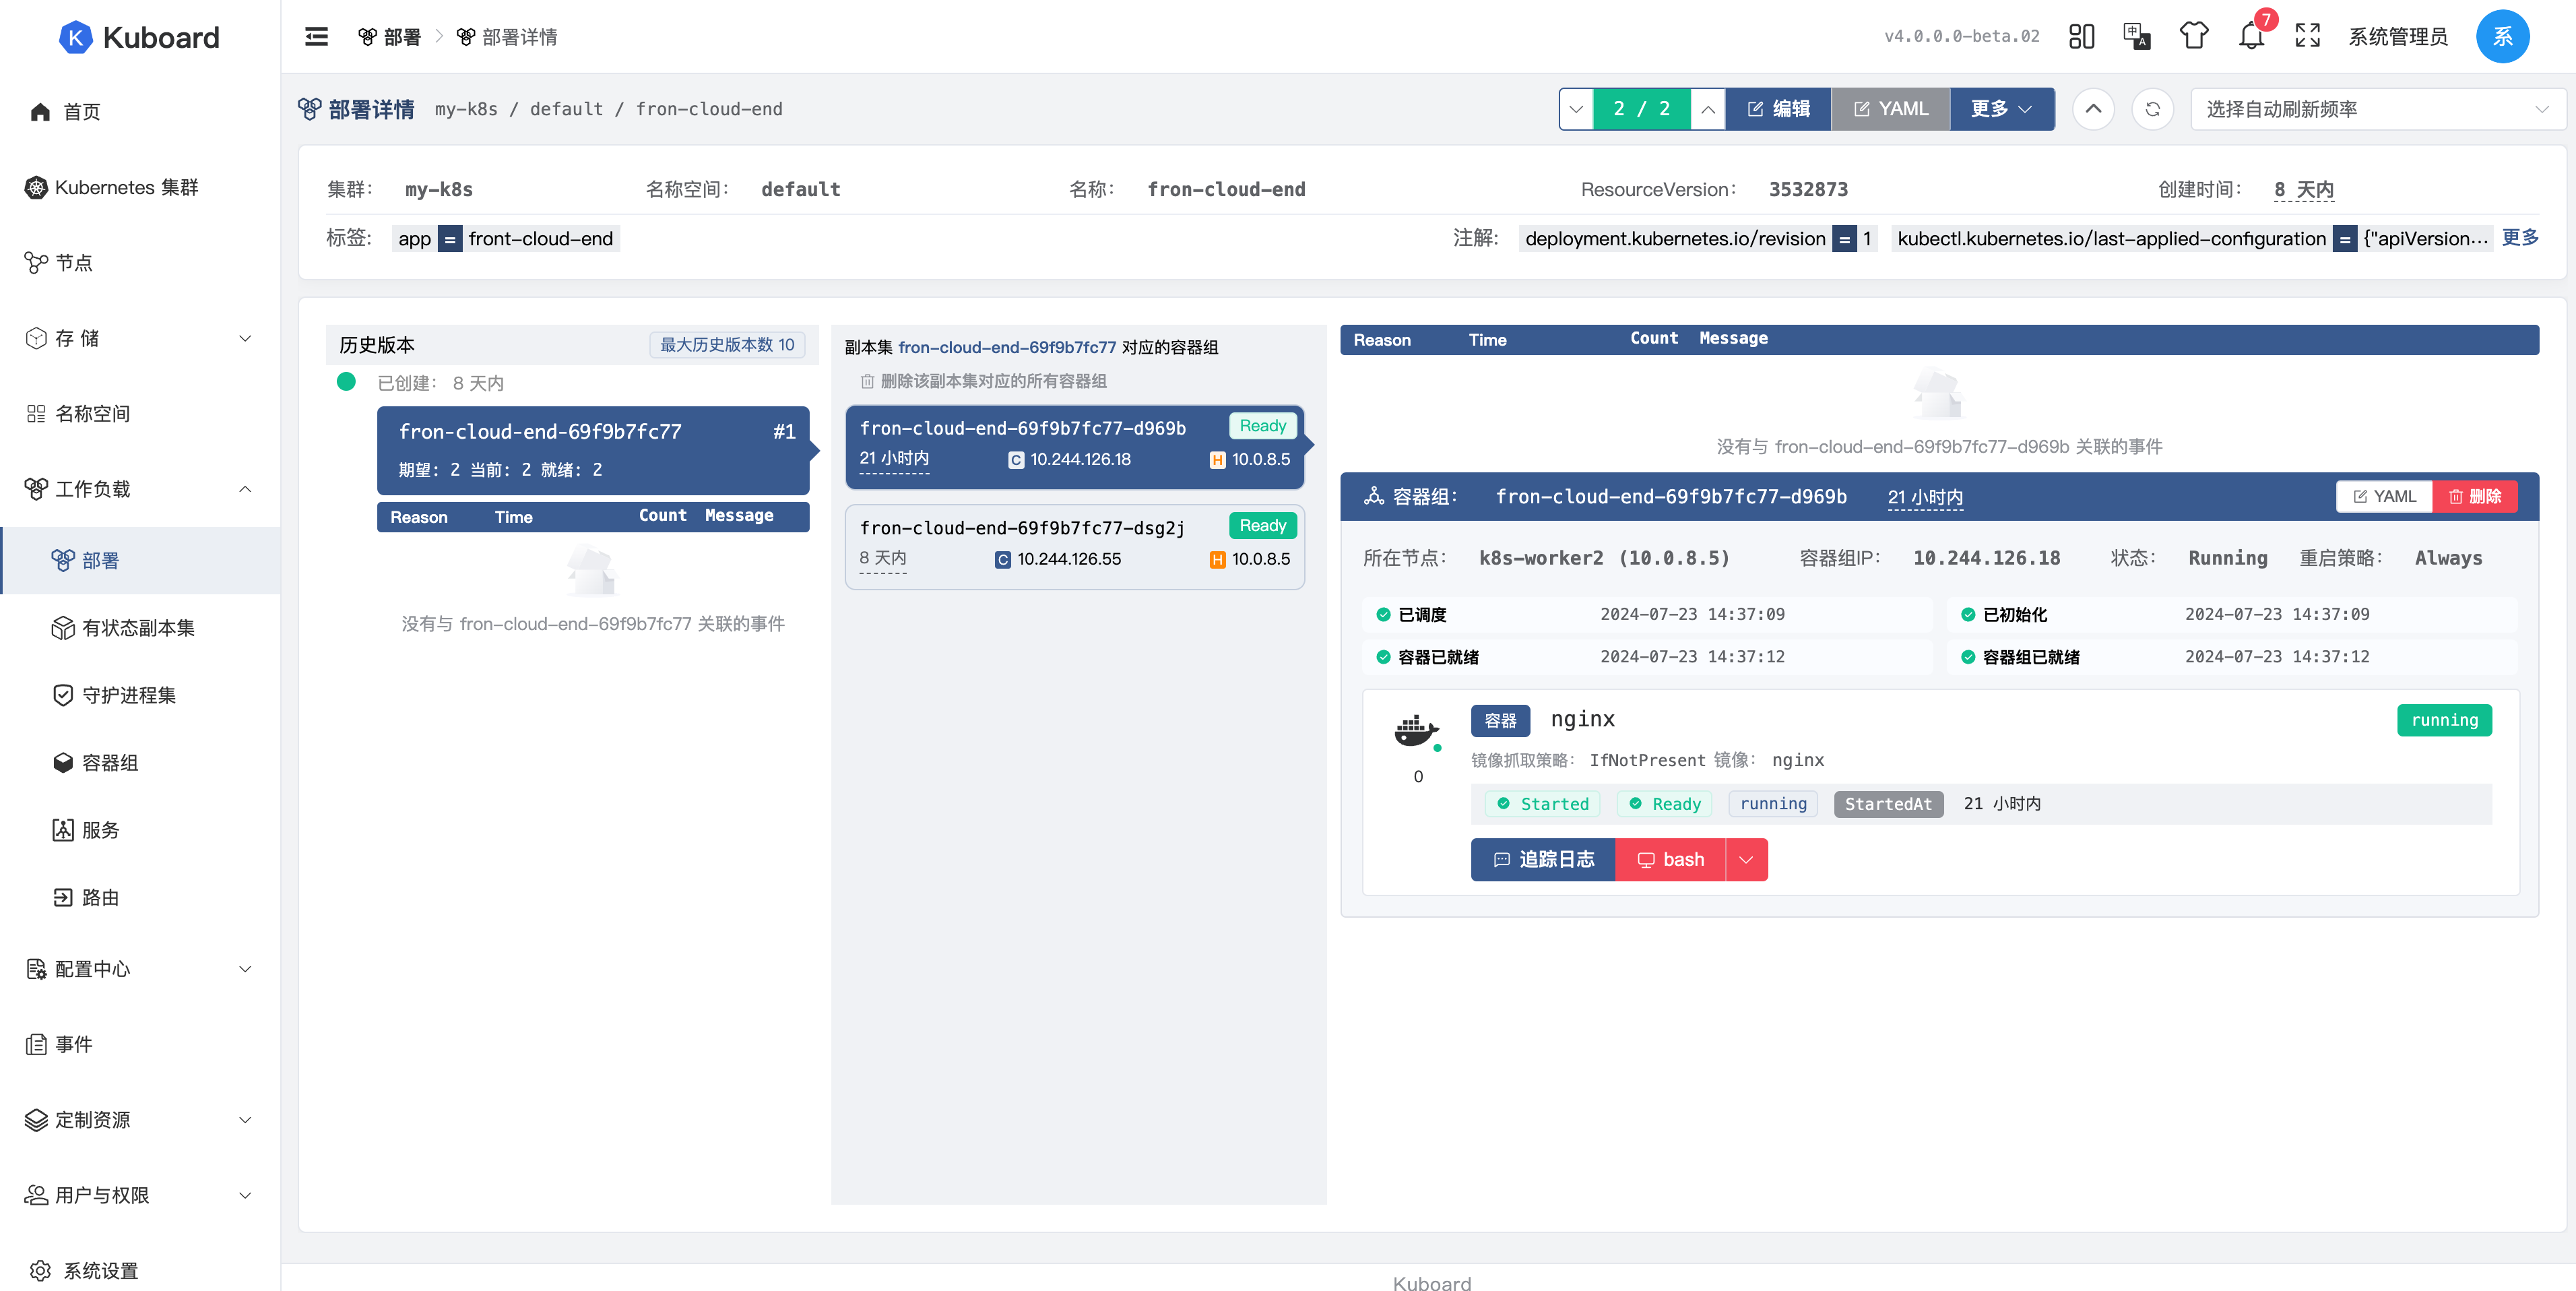Image resolution: width=2576 pixels, height=1291 pixels.
Task: Open 容器组 pods in sidebar
Action: point(140,763)
